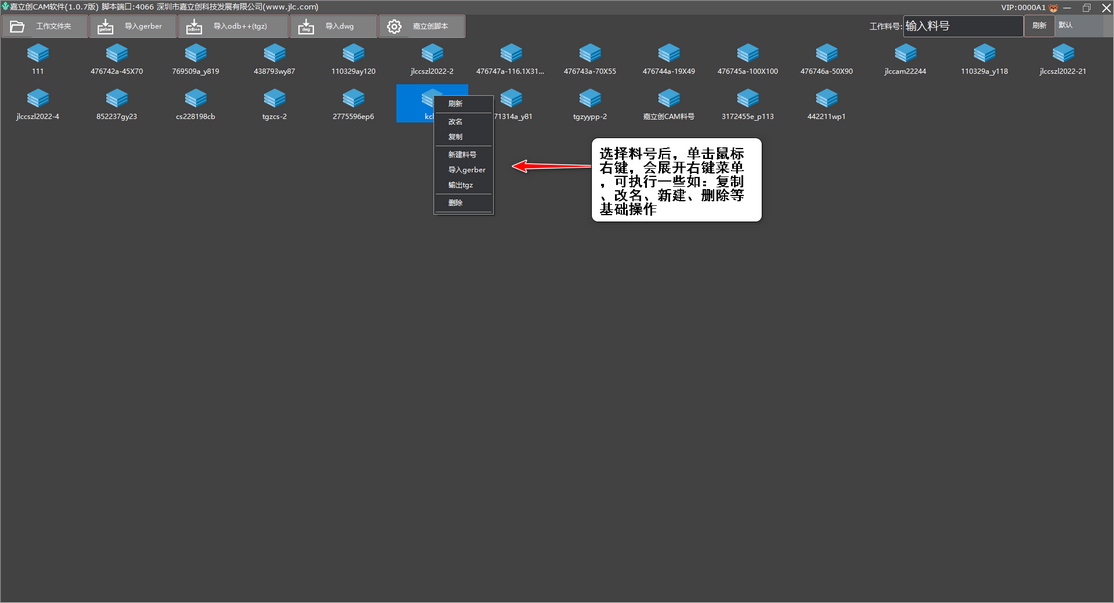
Task: Select job icon 嘉立创CAM料号
Action: 669,104
